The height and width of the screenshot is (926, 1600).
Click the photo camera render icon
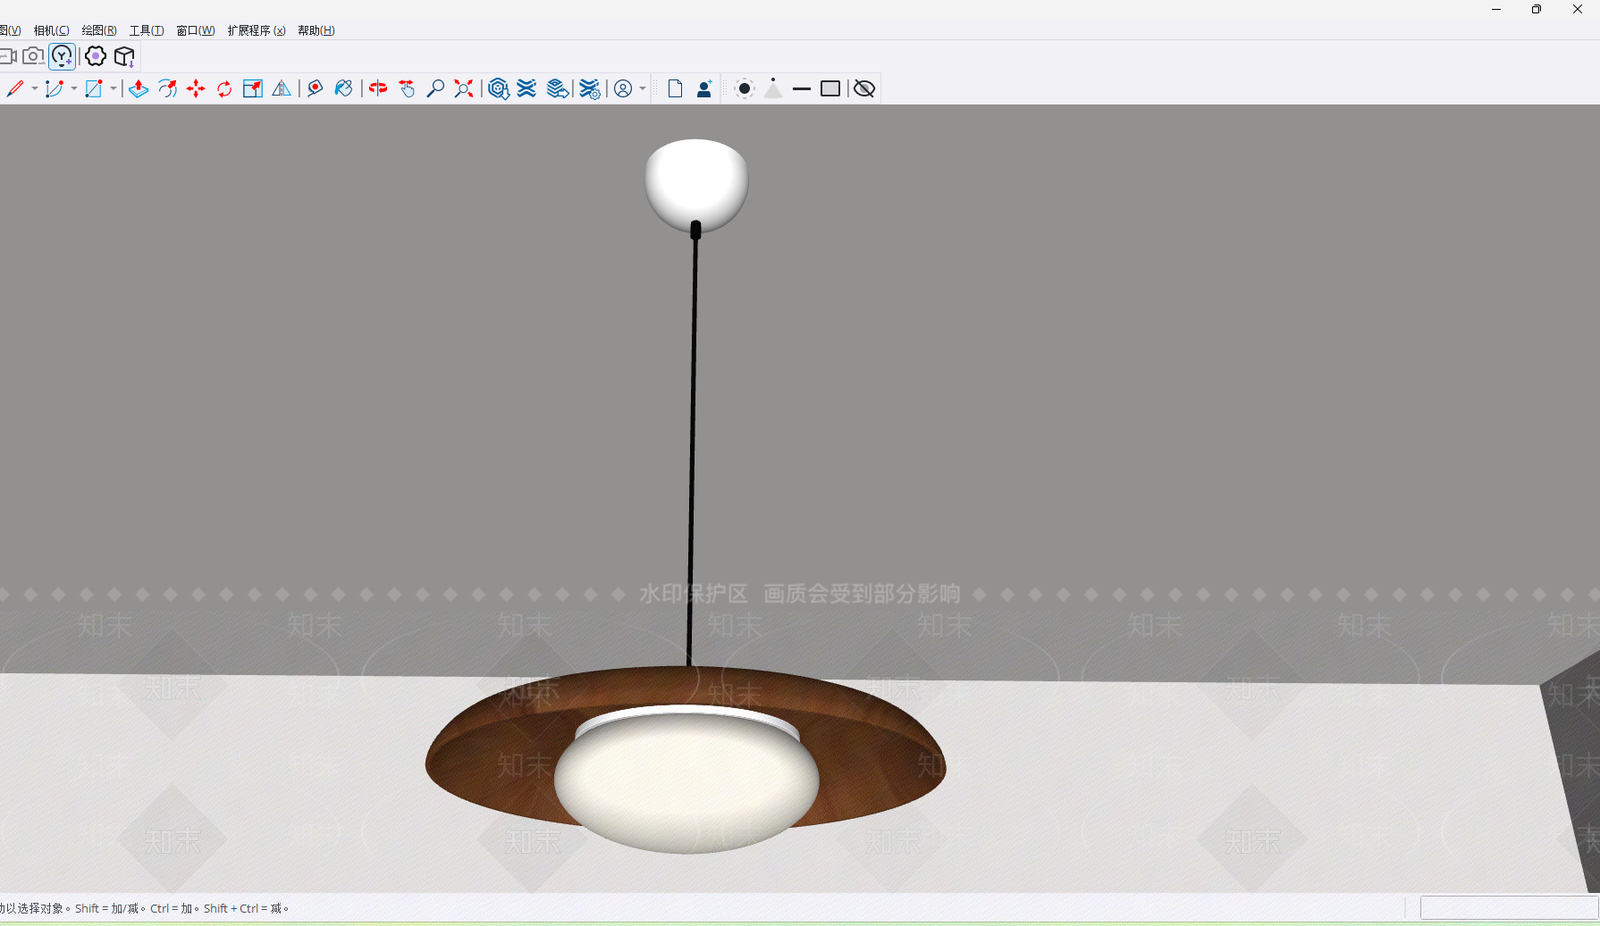point(33,56)
